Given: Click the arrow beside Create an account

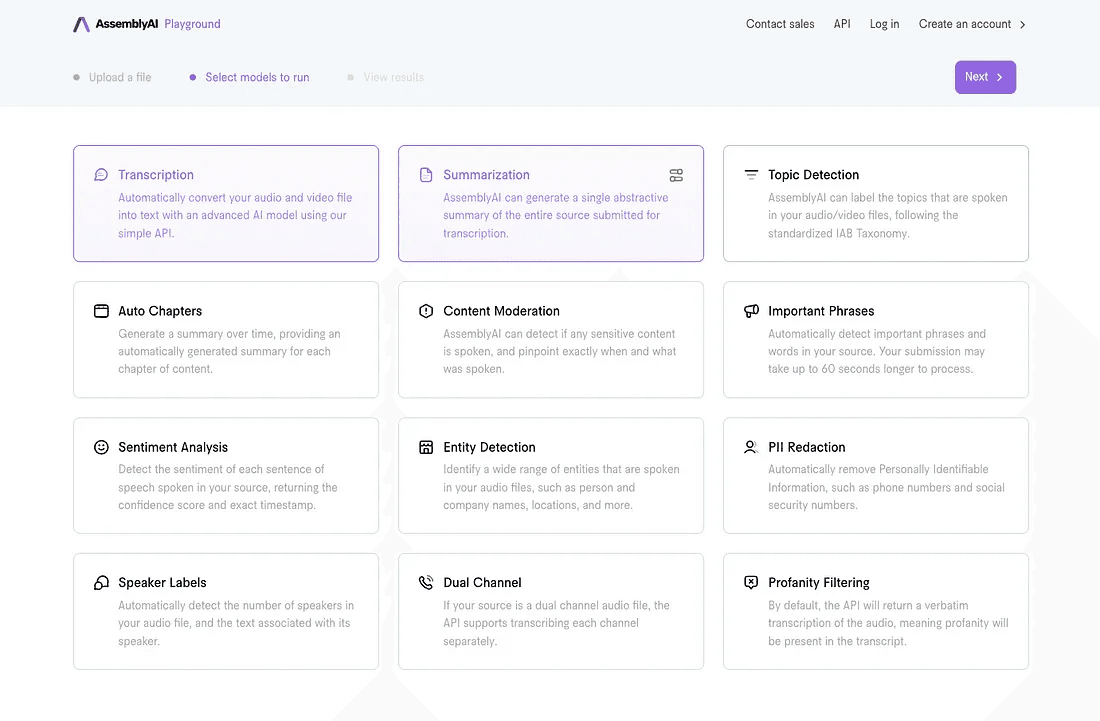Looking at the screenshot, I should coord(1023,25).
